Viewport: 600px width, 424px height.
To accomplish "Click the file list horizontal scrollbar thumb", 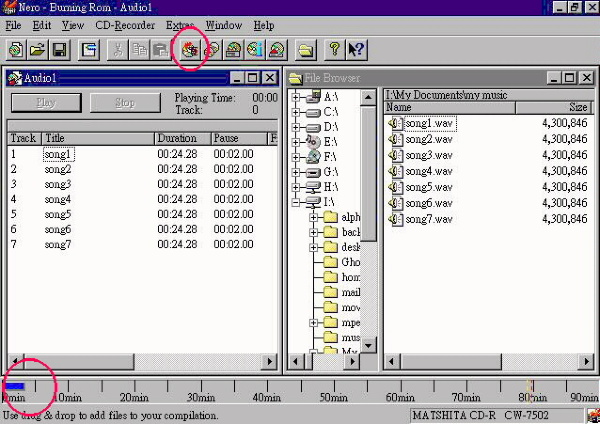I will (x=451, y=362).
